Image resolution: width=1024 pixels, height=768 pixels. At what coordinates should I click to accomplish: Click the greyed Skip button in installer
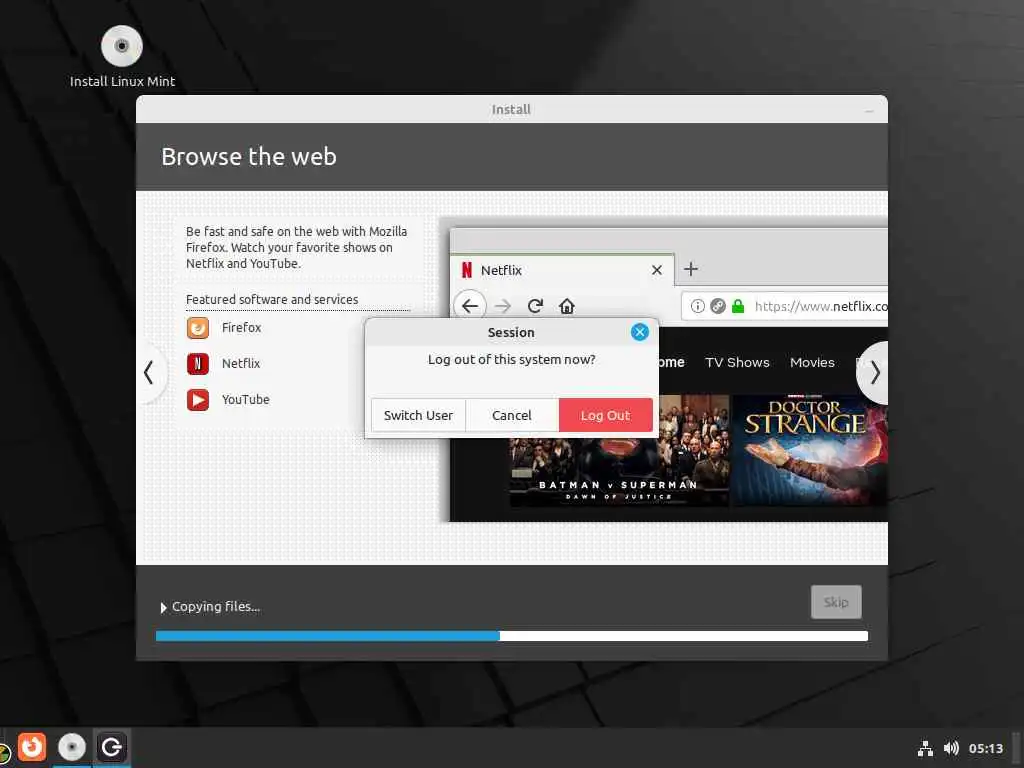pos(836,602)
